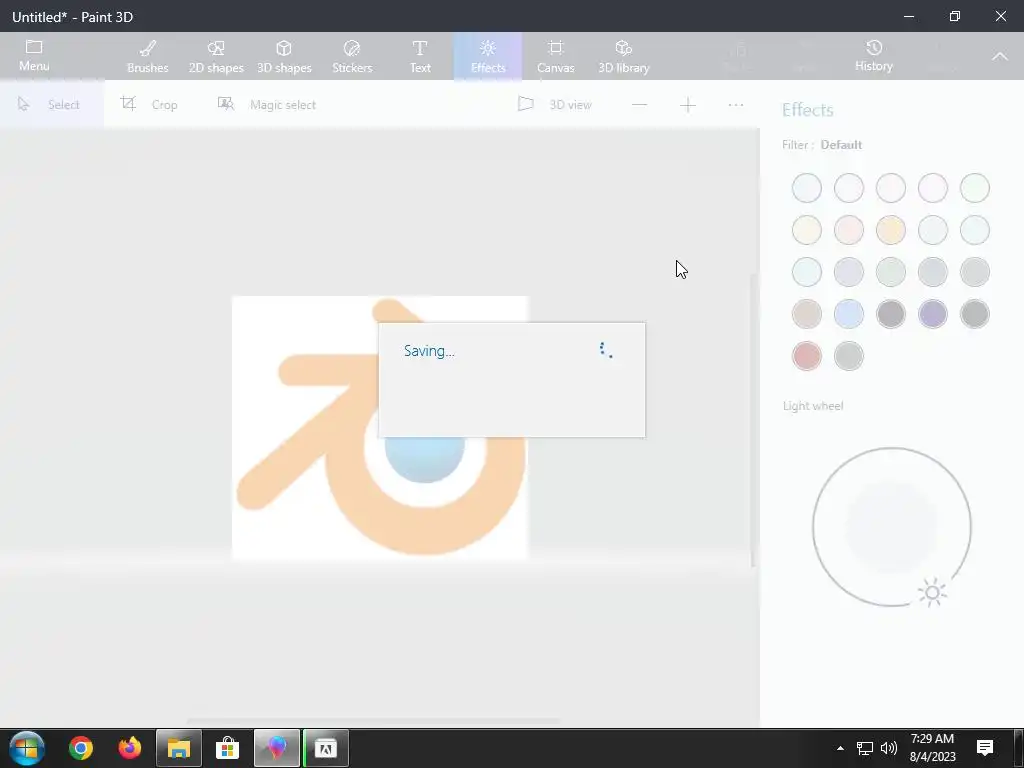The width and height of the screenshot is (1024, 768).
Task: Activate the Crop tool
Action: (149, 104)
